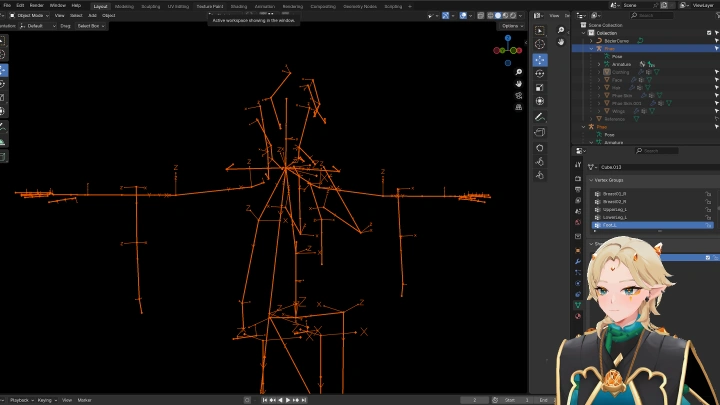Expand the Clothing object in Outliner

[599, 72]
